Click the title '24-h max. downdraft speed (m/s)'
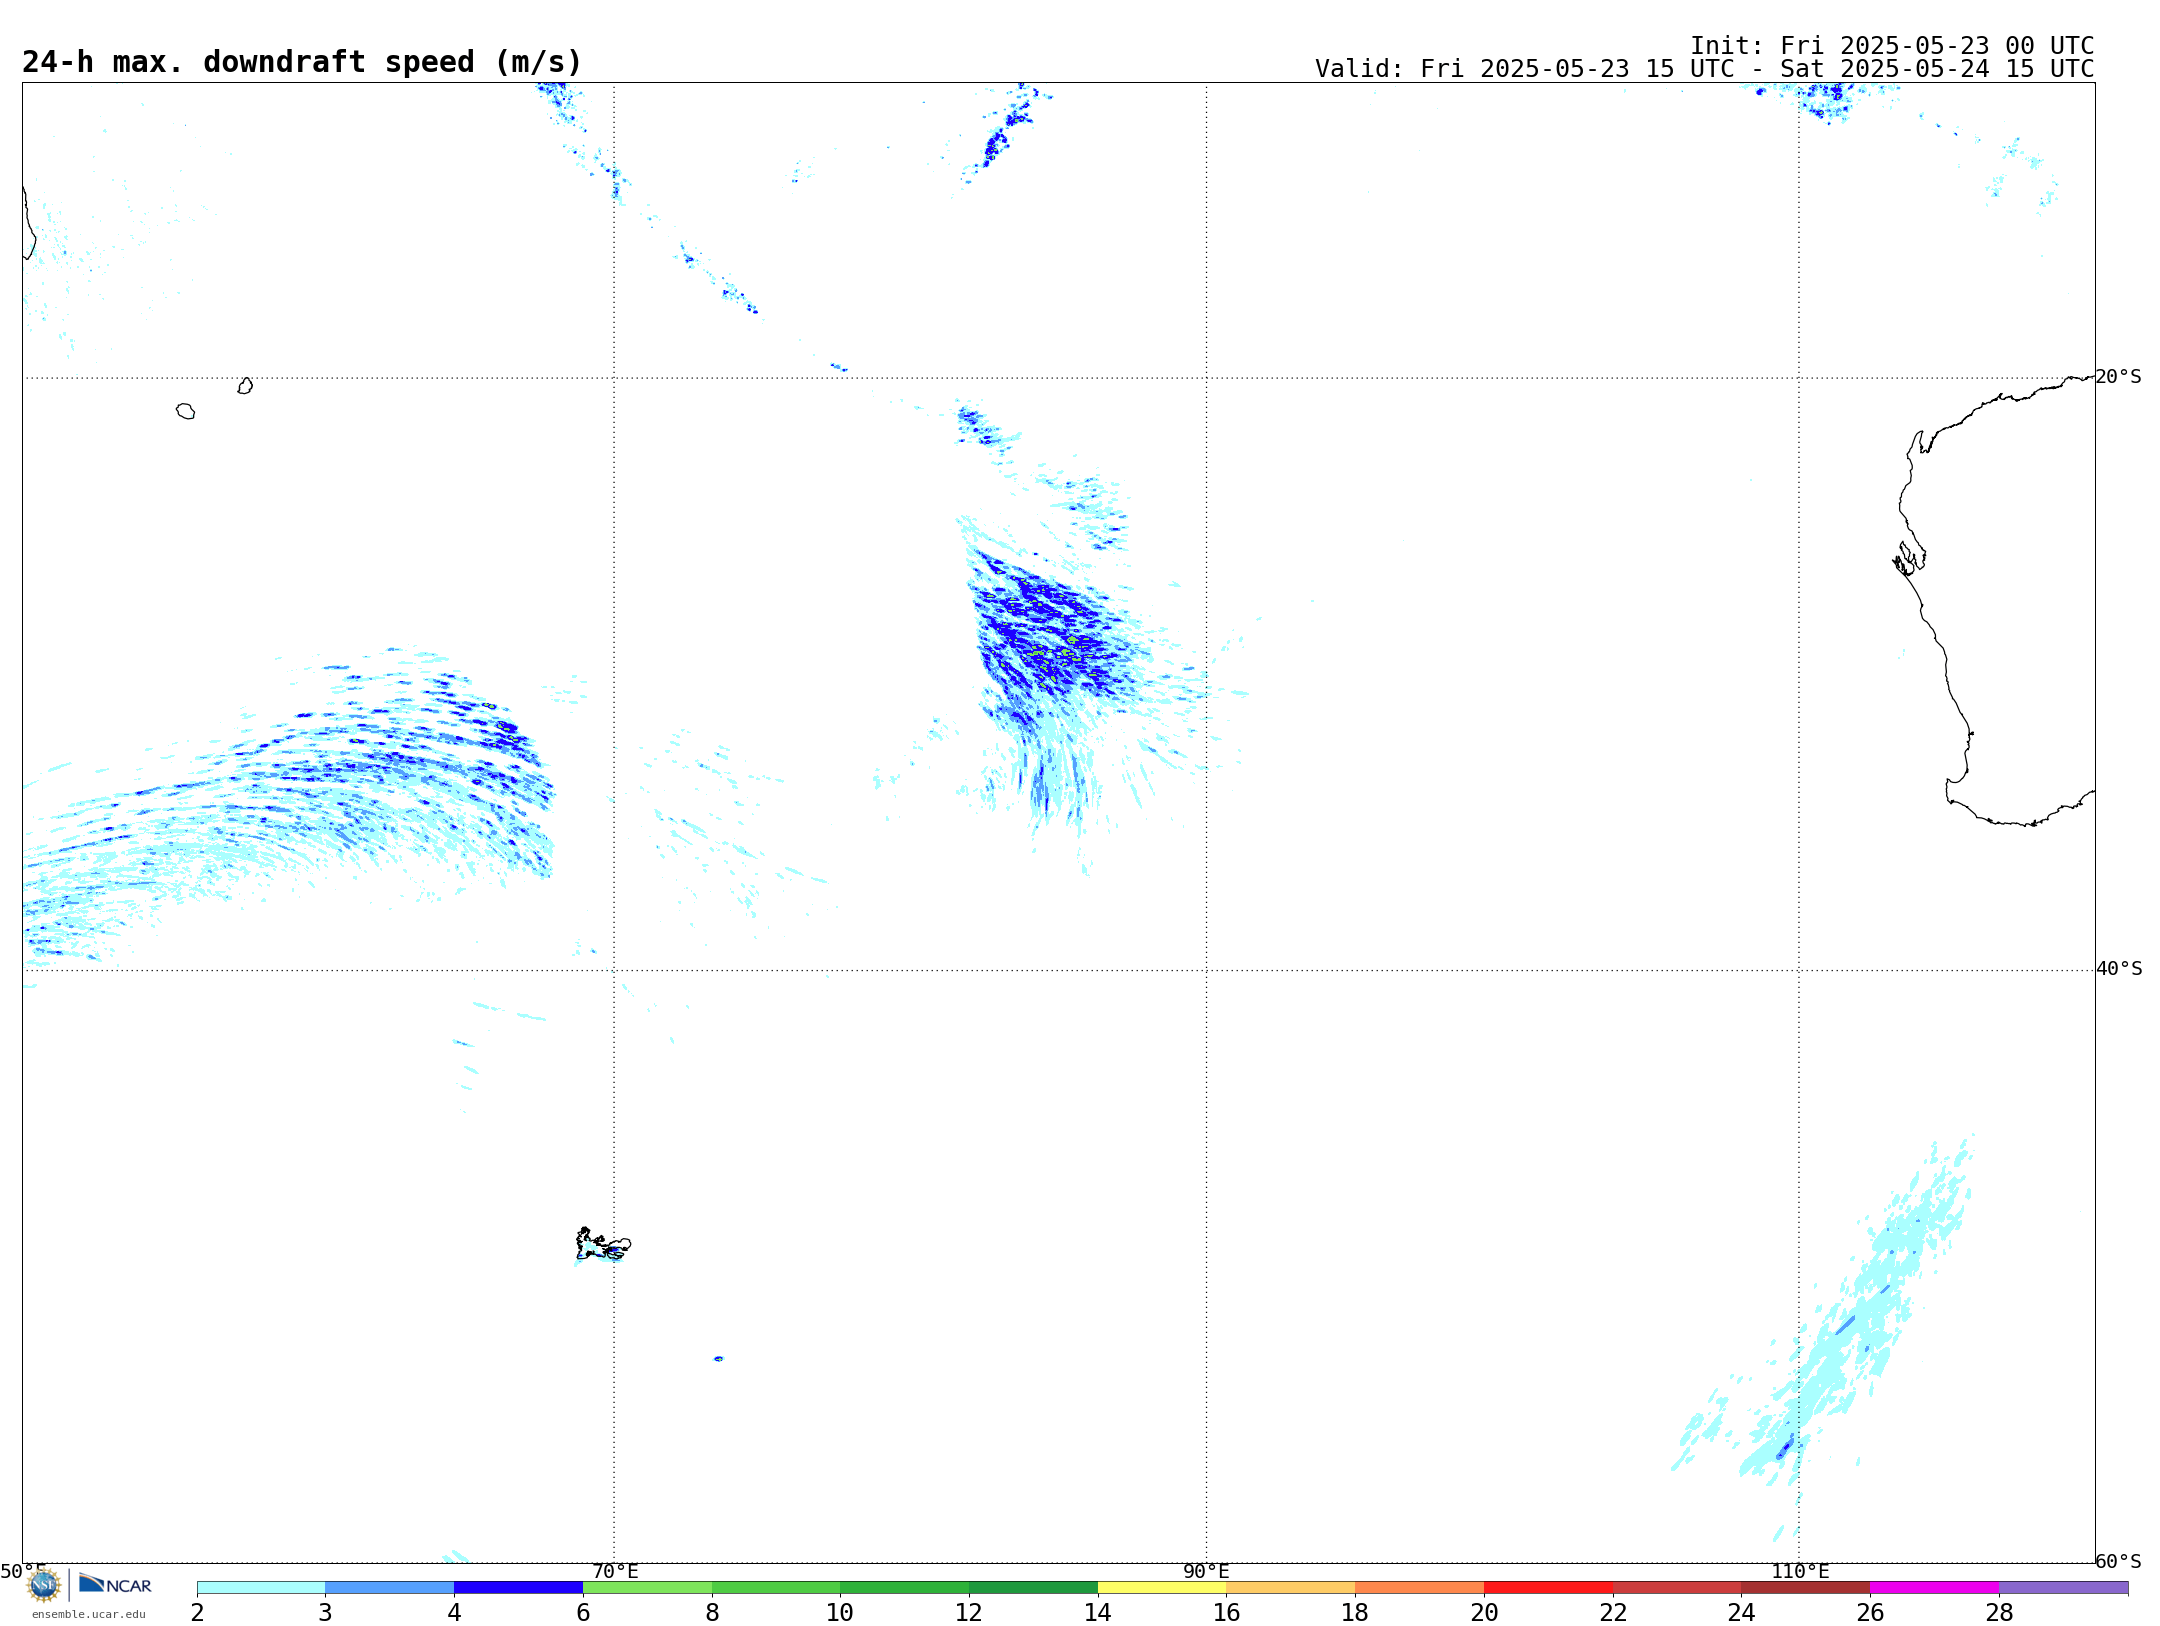This screenshot has height=1626, width=2160. [302, 62]
